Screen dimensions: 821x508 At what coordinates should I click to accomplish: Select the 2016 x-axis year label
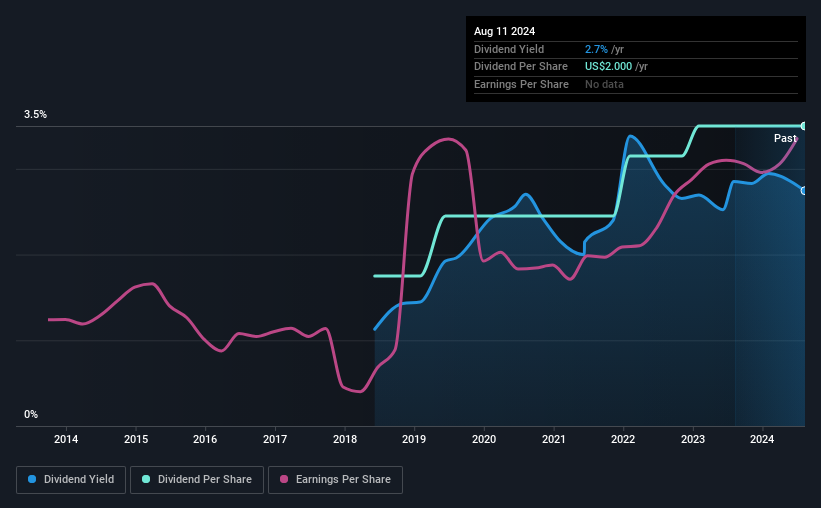205,439
